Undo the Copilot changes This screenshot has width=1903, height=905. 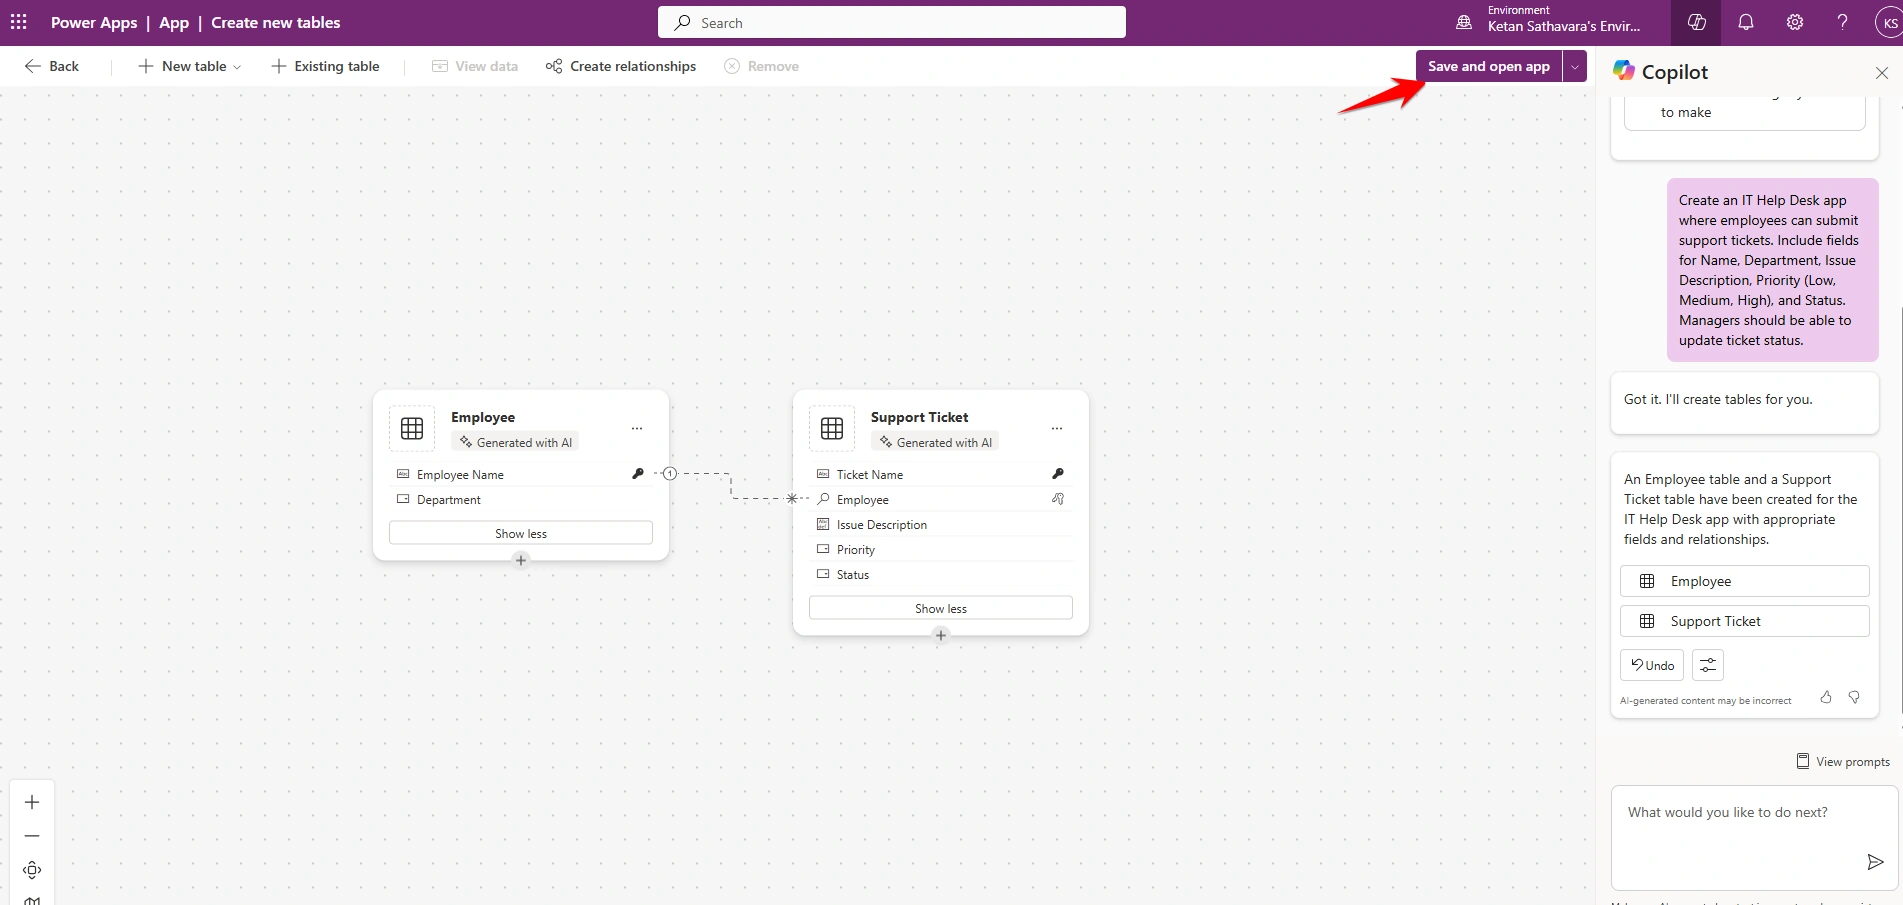click(1652, 665)
